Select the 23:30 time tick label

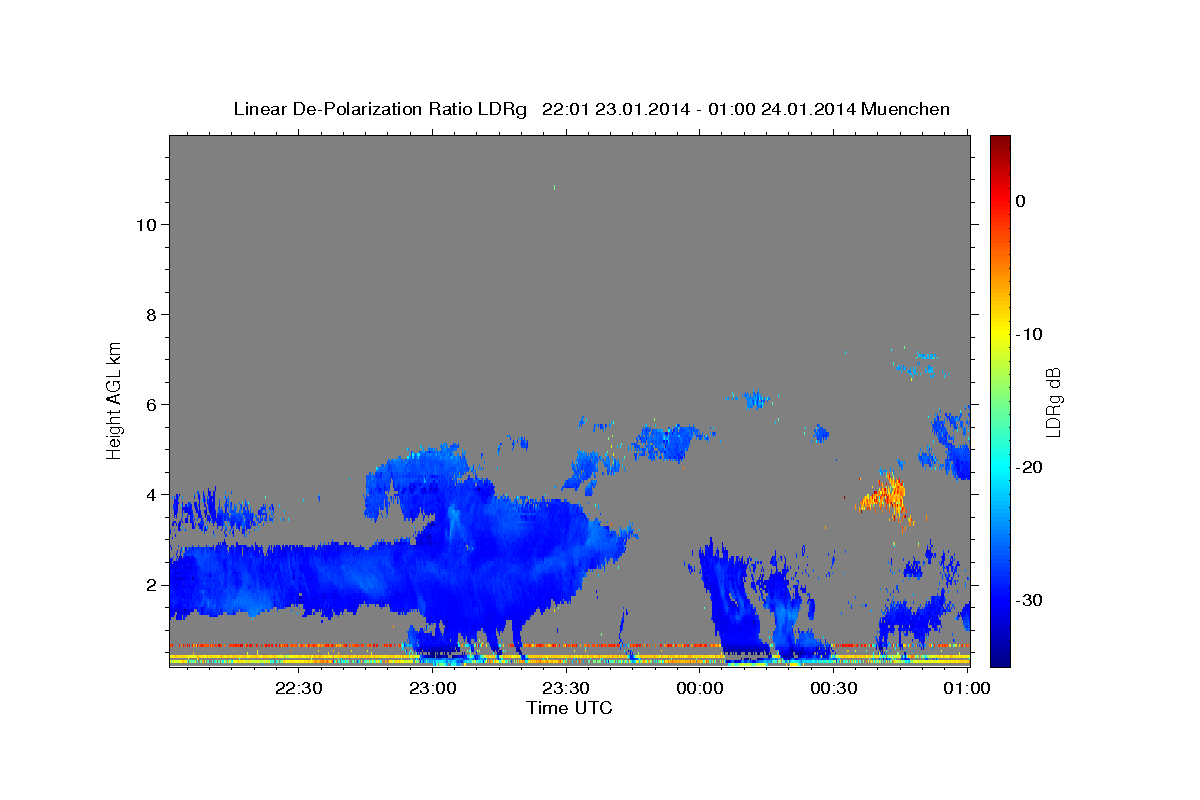pyautogui.click(x=566, y=688)
